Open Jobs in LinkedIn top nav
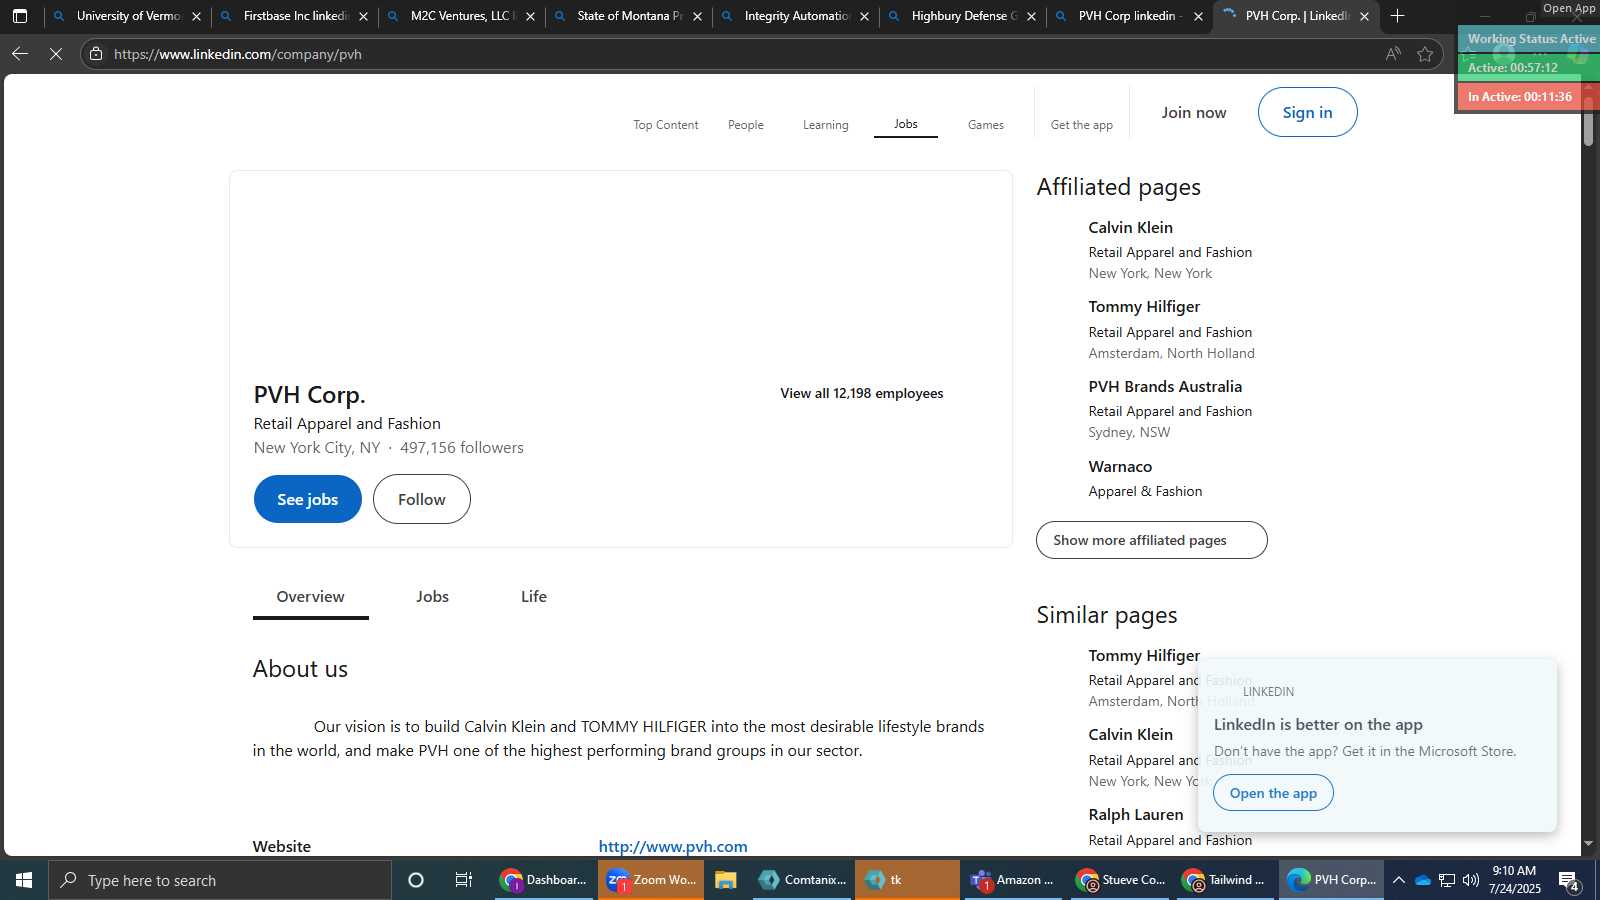Image resolution: width=1600 pixels, height=900 pixels. tap(906, 124)
